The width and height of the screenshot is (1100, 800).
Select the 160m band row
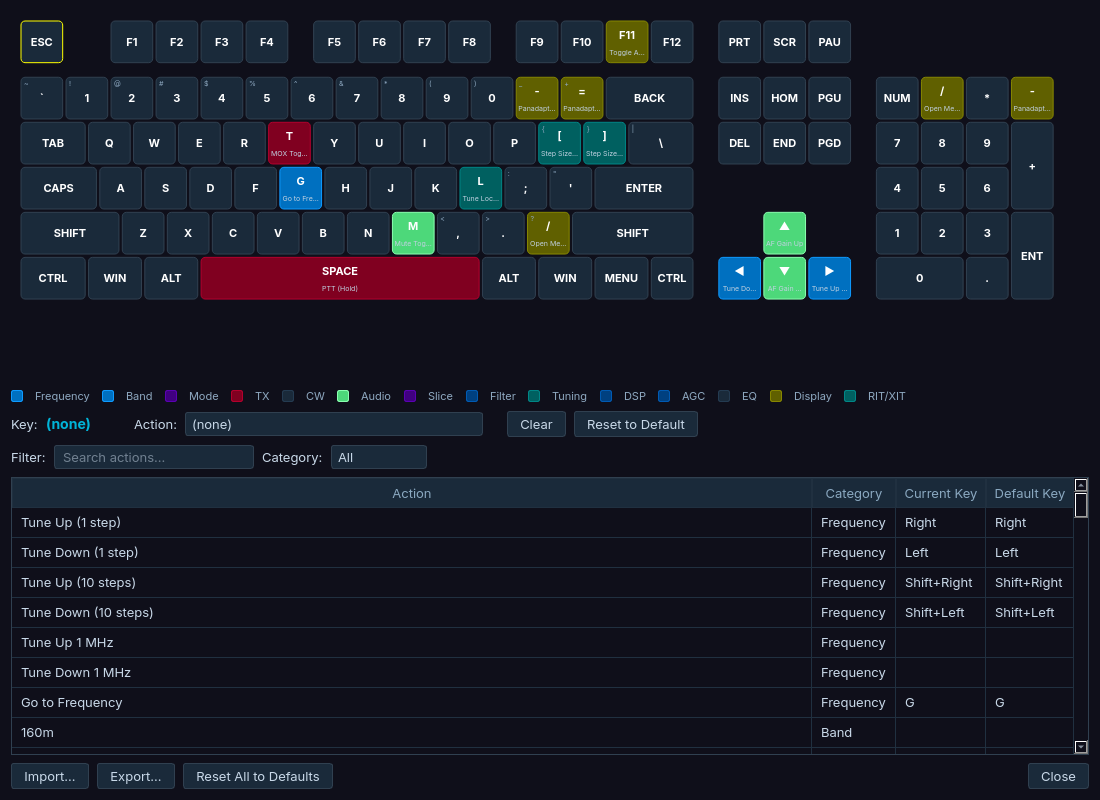(542, 733)
